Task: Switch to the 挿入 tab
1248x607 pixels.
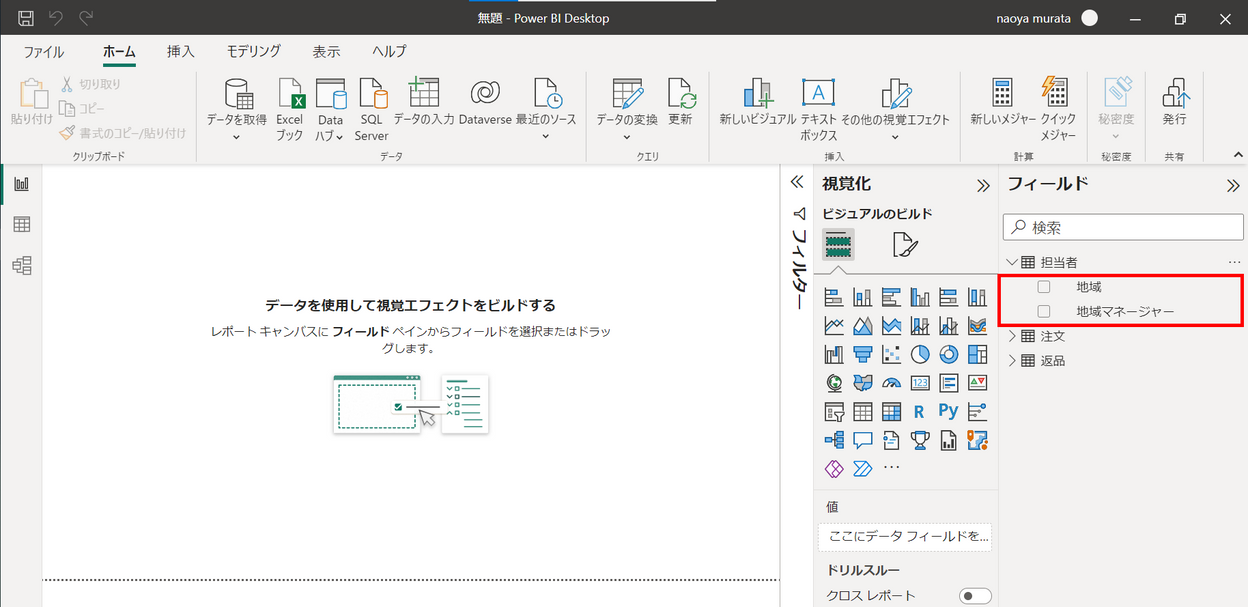Action: tap(181, 52)
